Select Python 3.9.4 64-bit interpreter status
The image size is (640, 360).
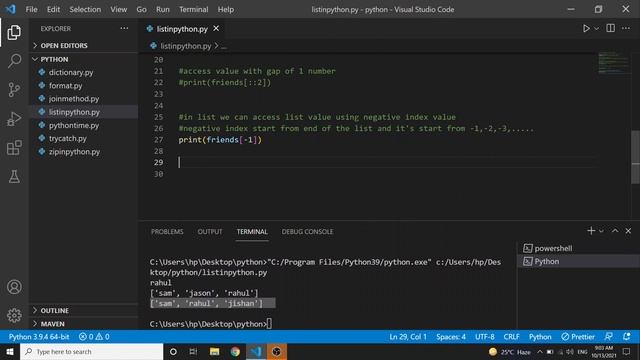tap(39, 337)
